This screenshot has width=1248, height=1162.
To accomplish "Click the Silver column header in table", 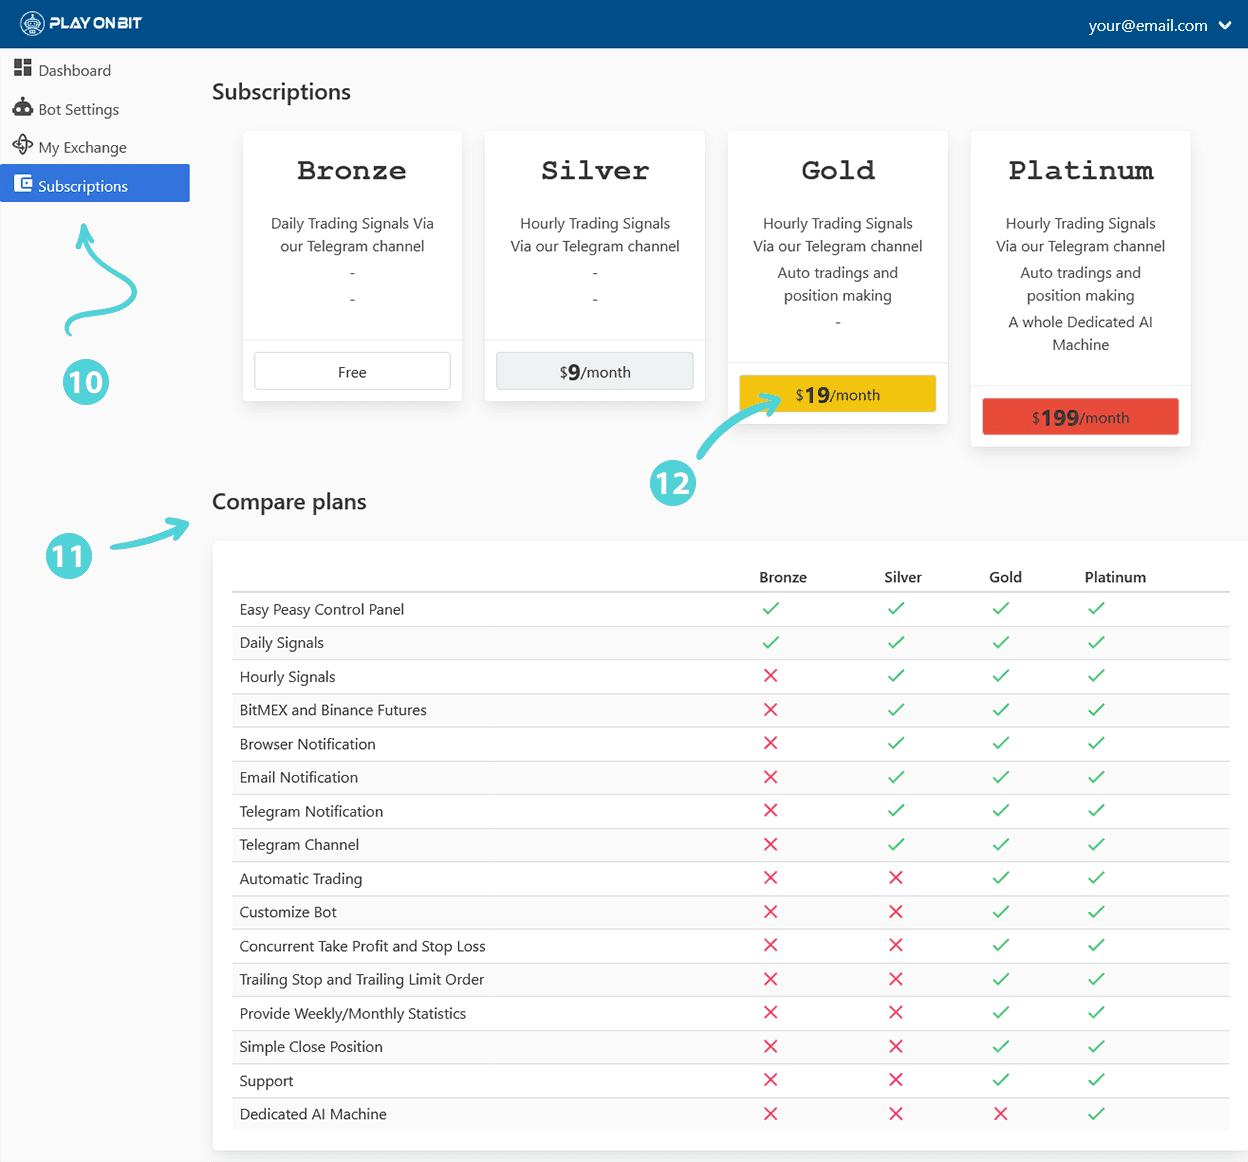I will click(903, 577).
